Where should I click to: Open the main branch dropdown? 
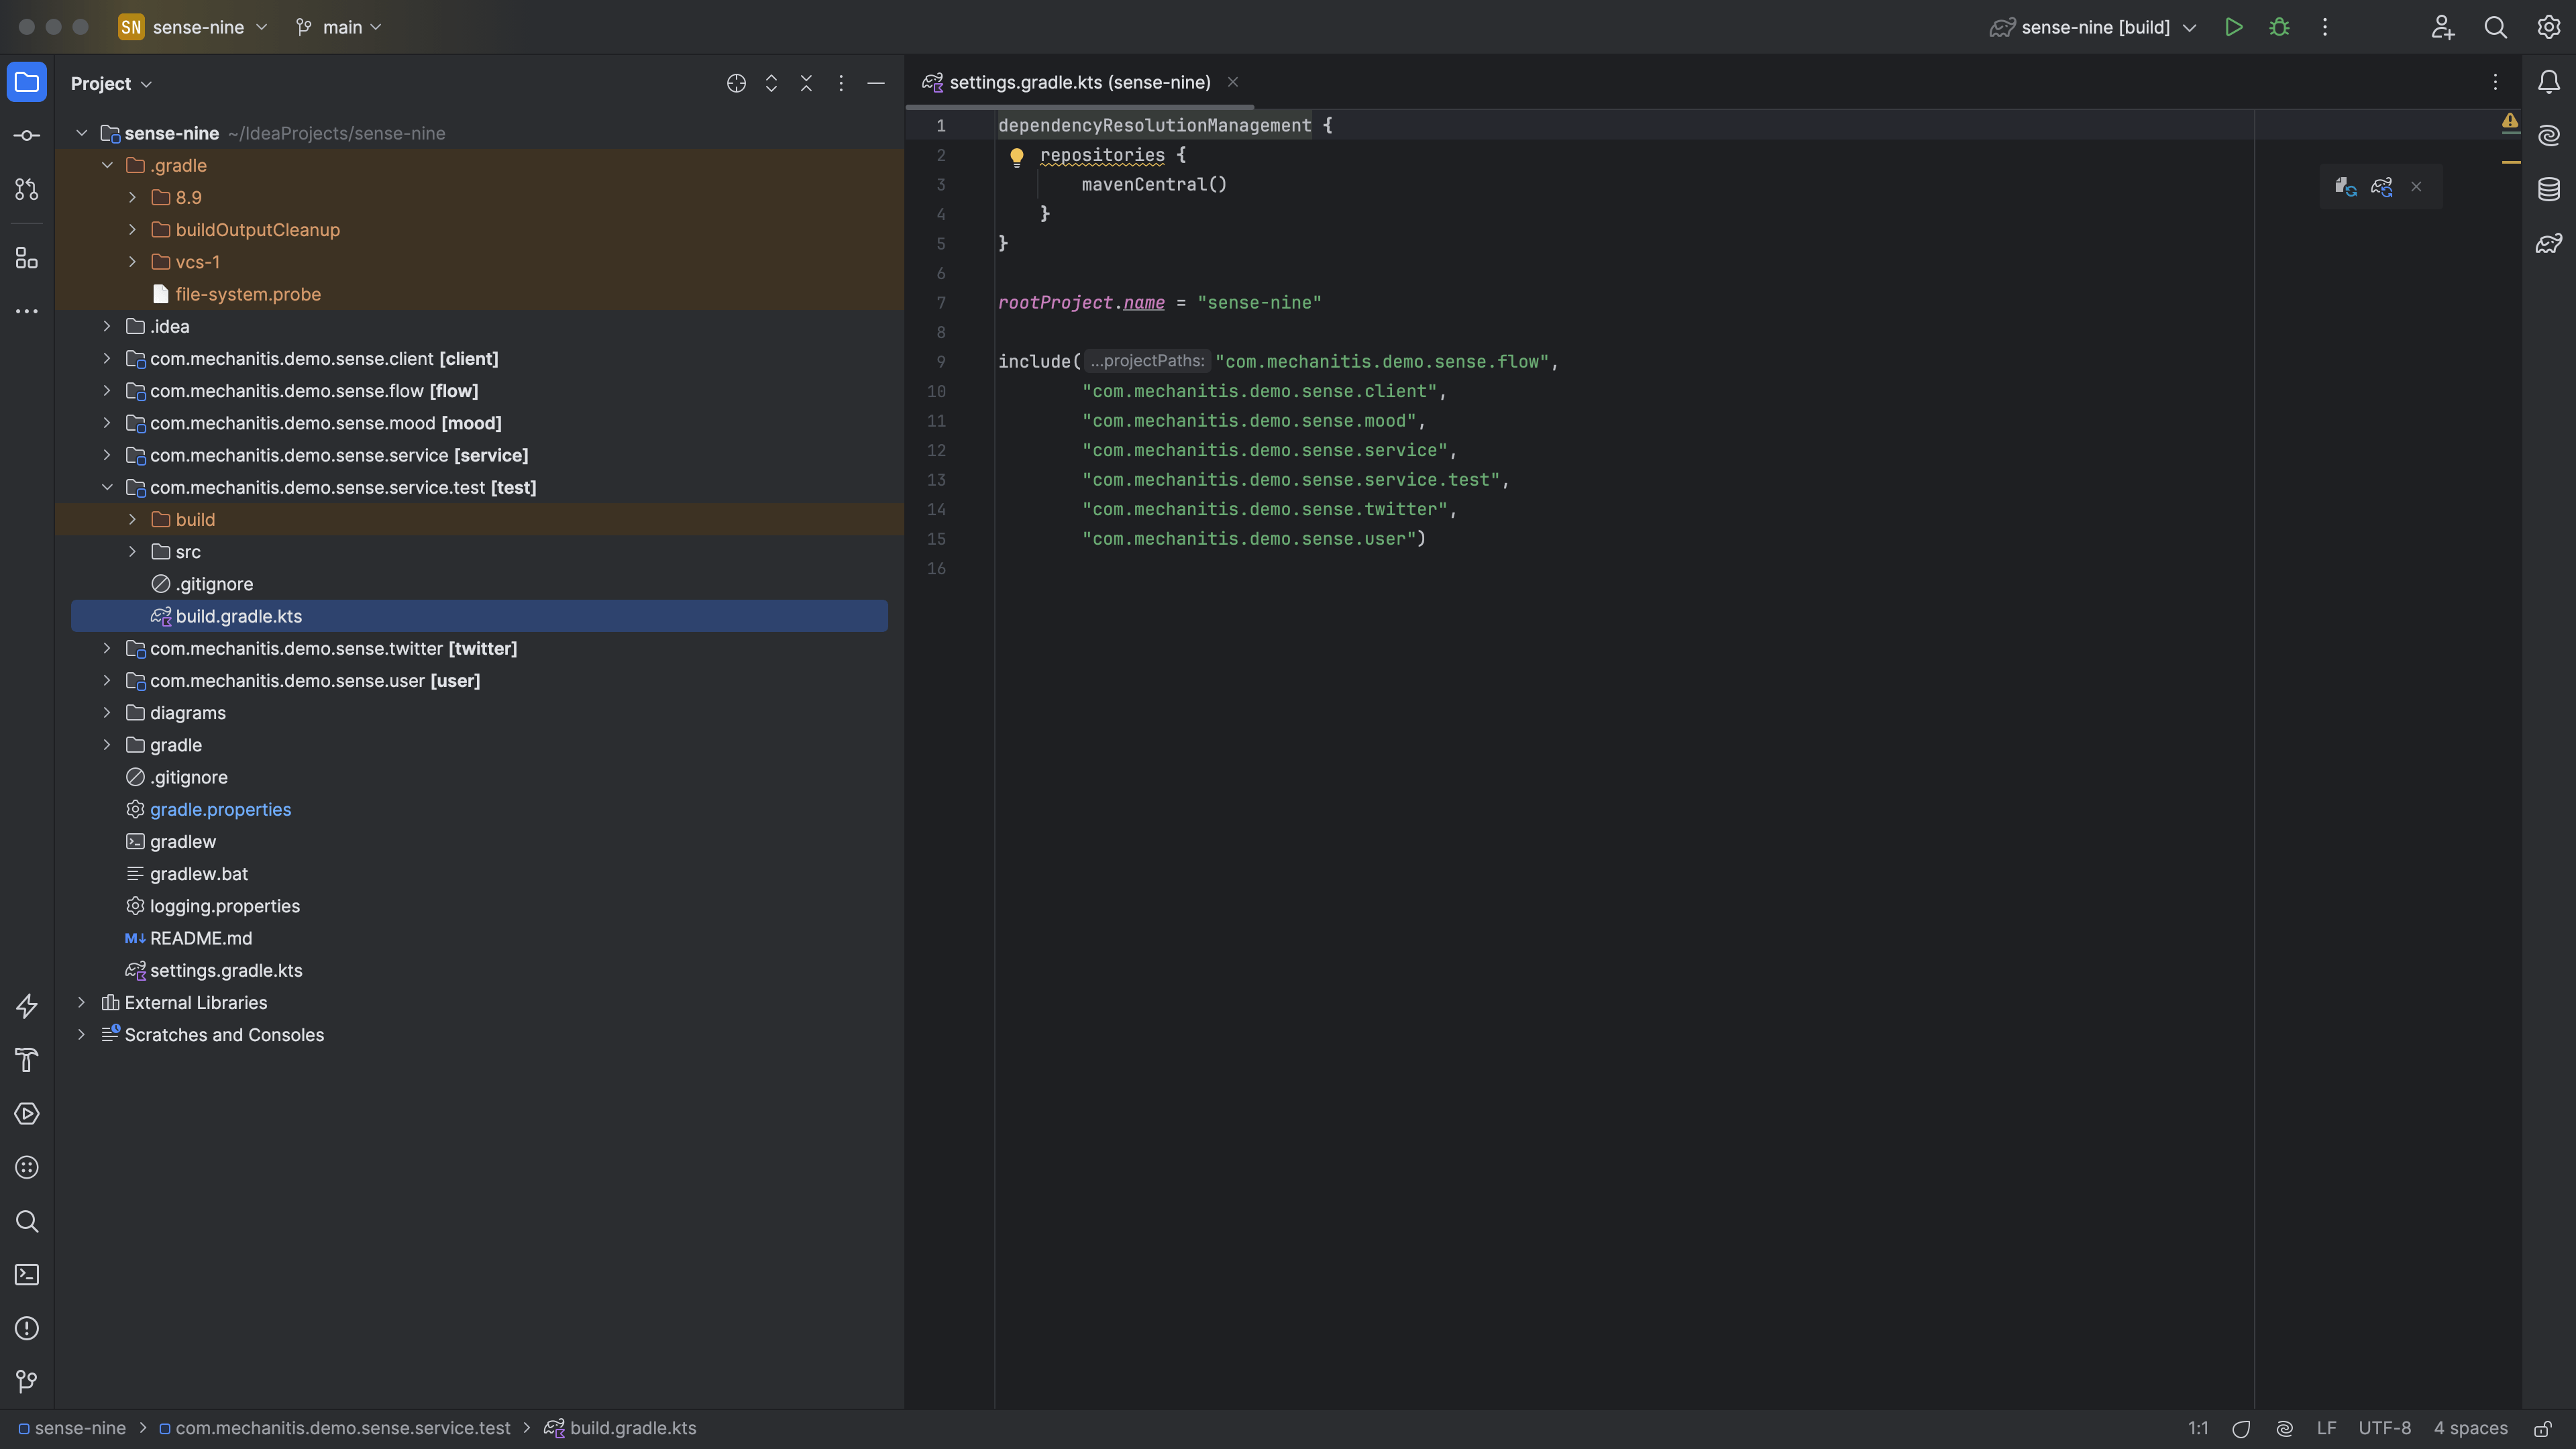tap(339, 28)
